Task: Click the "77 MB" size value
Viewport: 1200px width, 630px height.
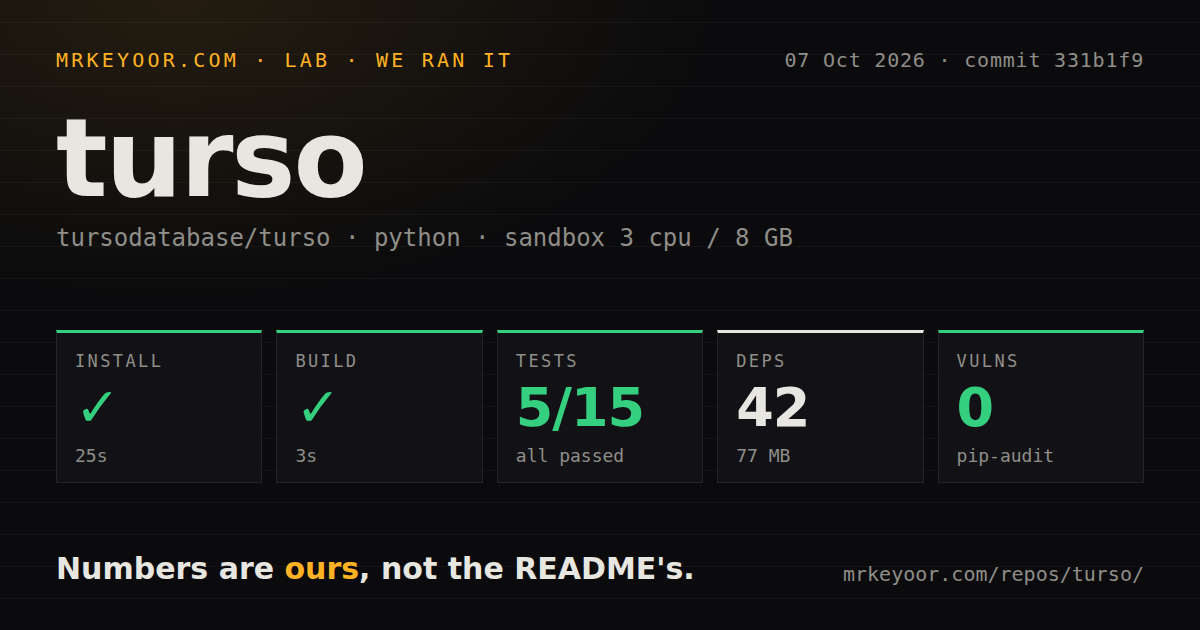Action: coord(763,456)
